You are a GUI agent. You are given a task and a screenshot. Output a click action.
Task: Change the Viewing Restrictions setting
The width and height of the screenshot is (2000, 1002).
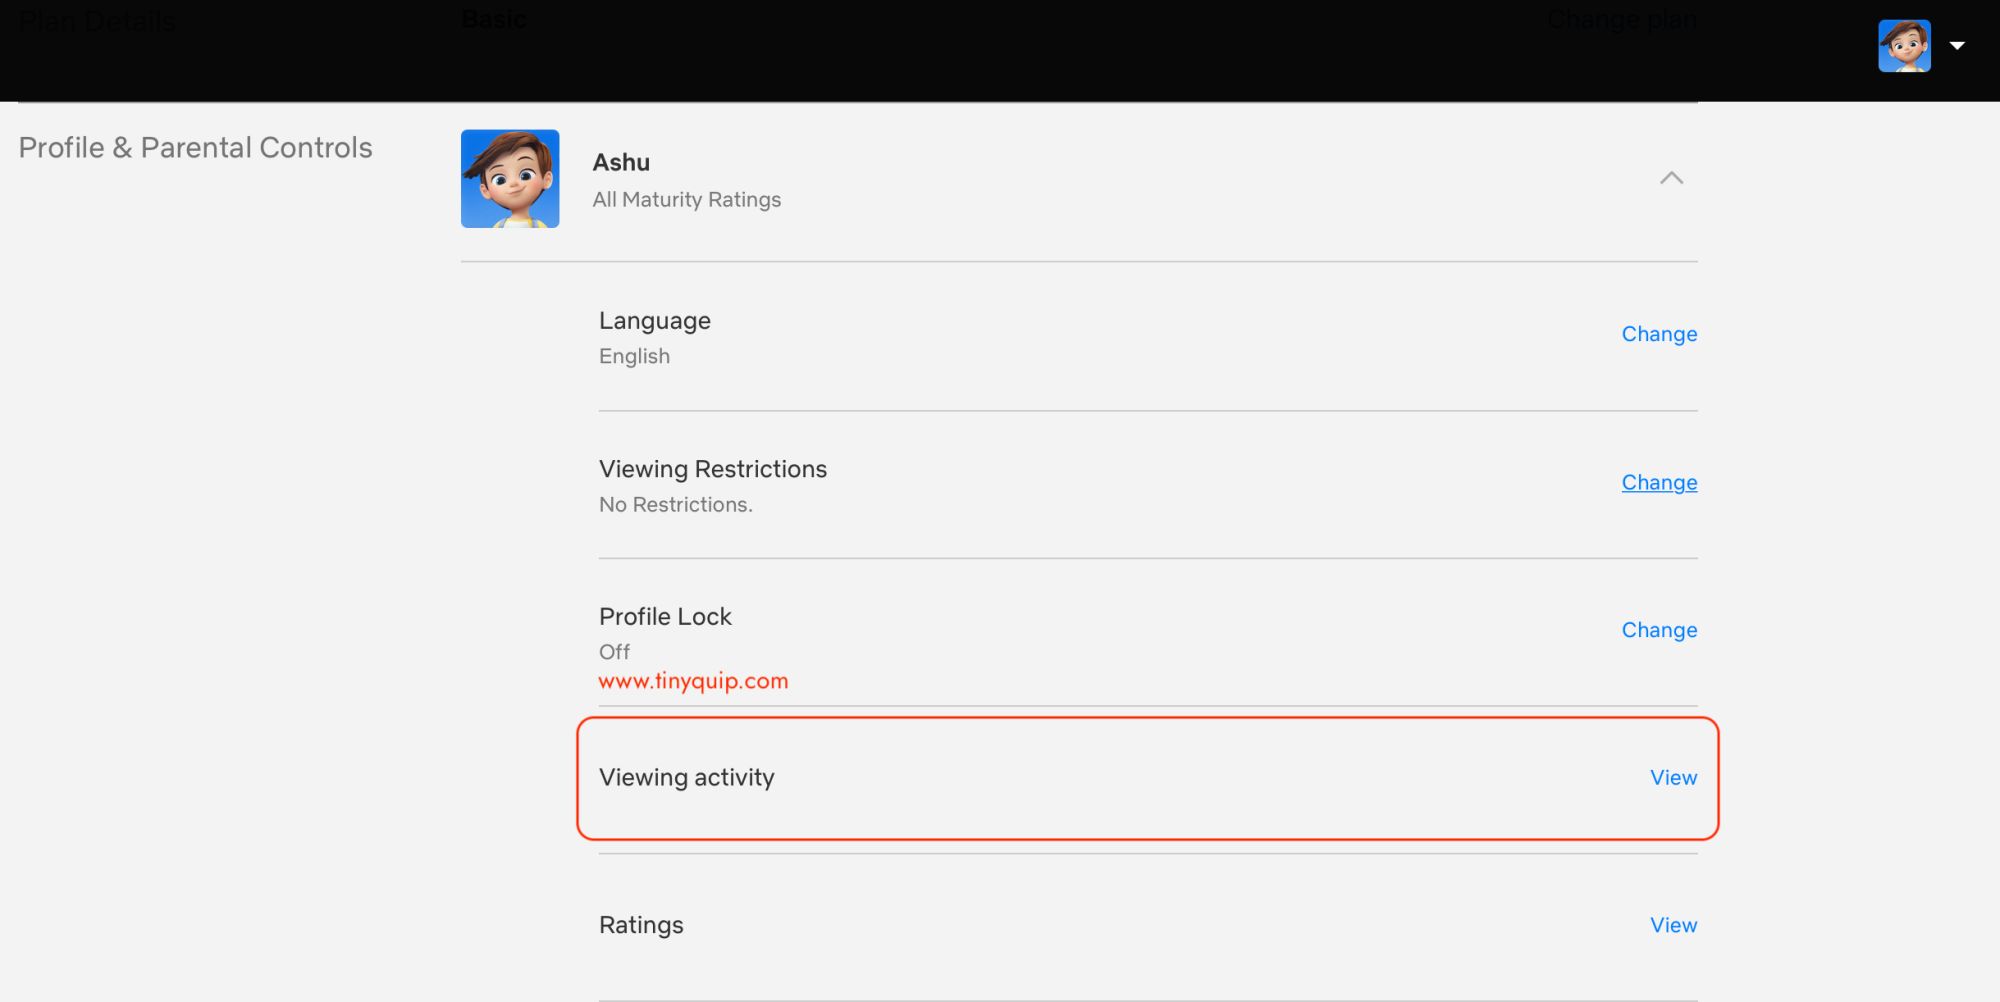coord(1658,482)
